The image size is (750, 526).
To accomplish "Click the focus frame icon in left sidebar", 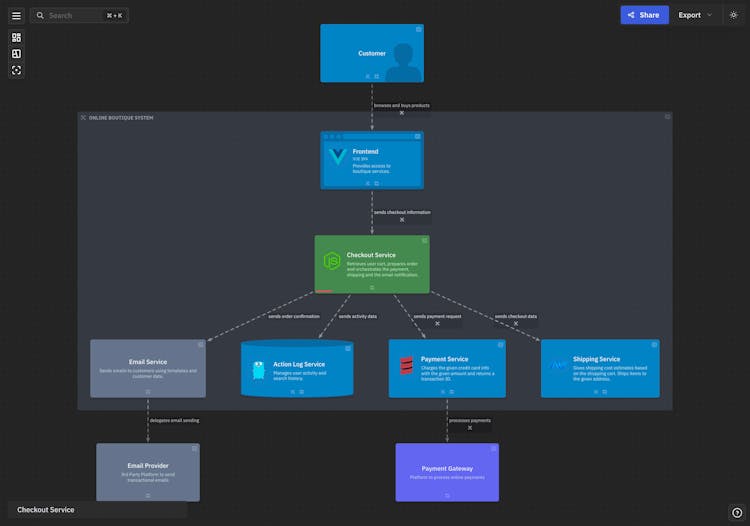I will pyautogui.click(x=16, y=70).
